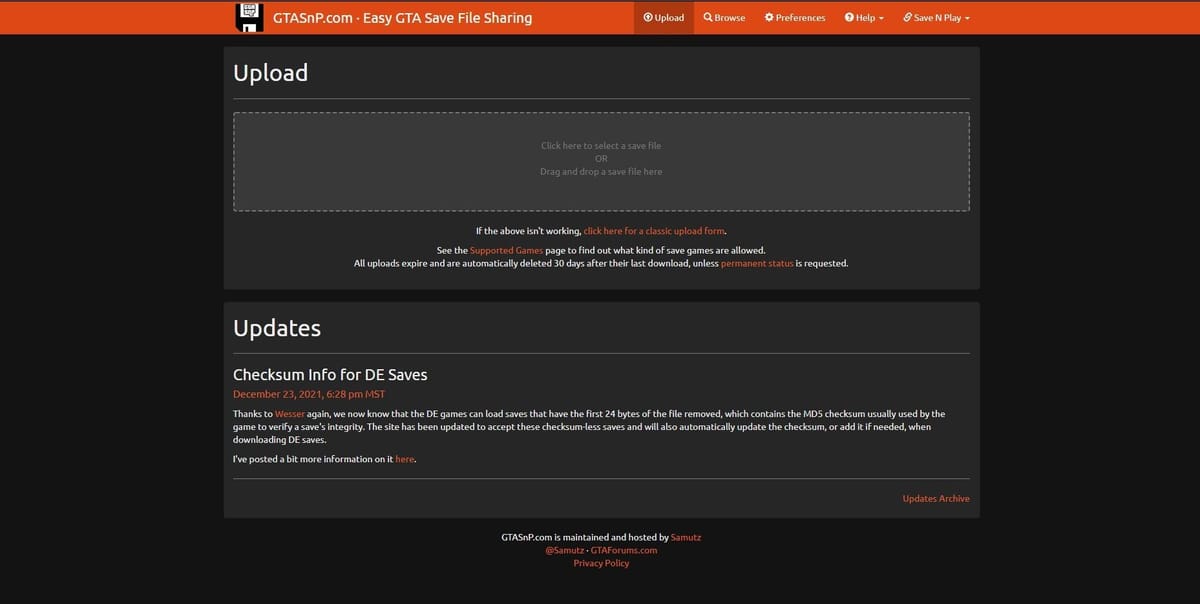Click the question mark Help icon
The image size is (1200, 604).
[x=849, y=17]
